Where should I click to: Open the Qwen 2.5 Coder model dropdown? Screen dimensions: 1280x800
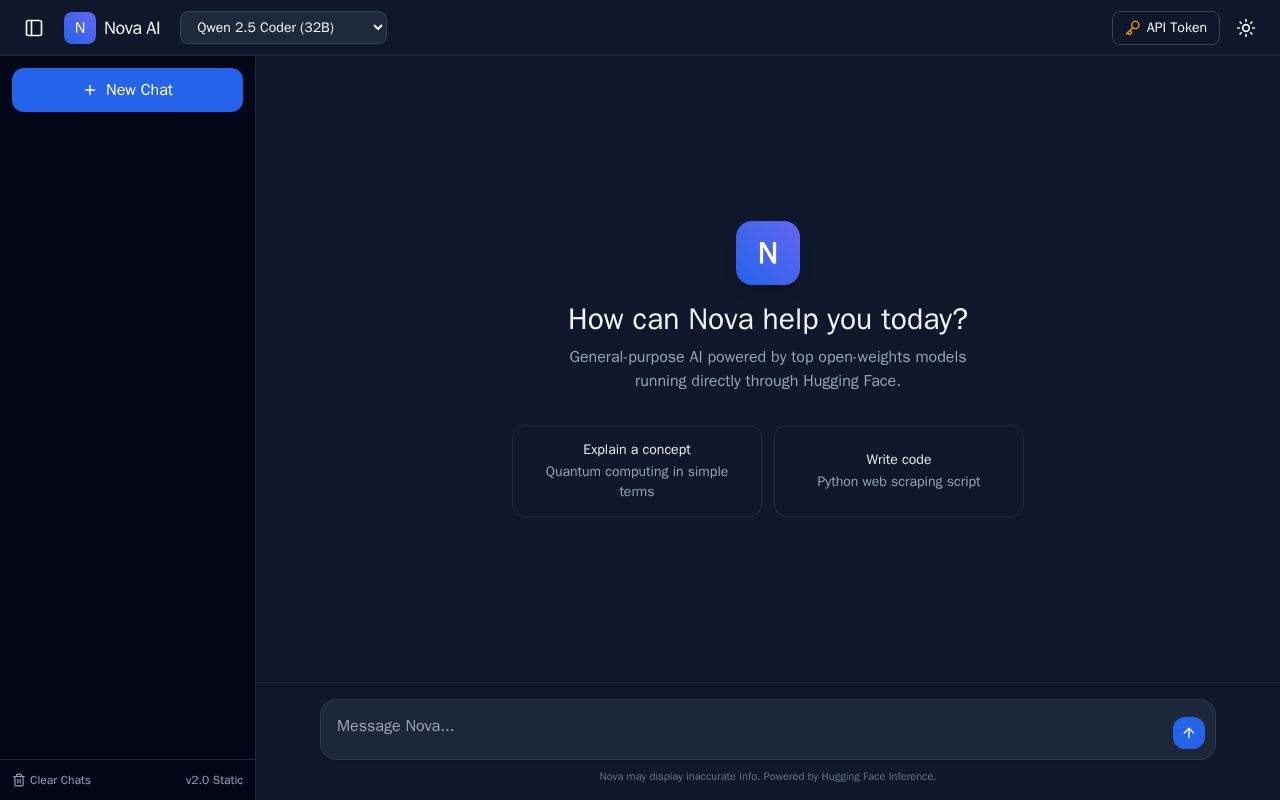(x=283, y=27)
